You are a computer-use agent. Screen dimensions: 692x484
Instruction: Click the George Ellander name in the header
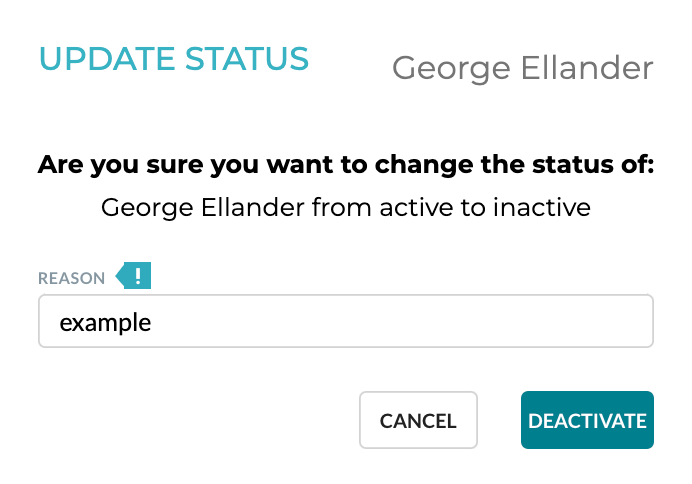point(523,68)
